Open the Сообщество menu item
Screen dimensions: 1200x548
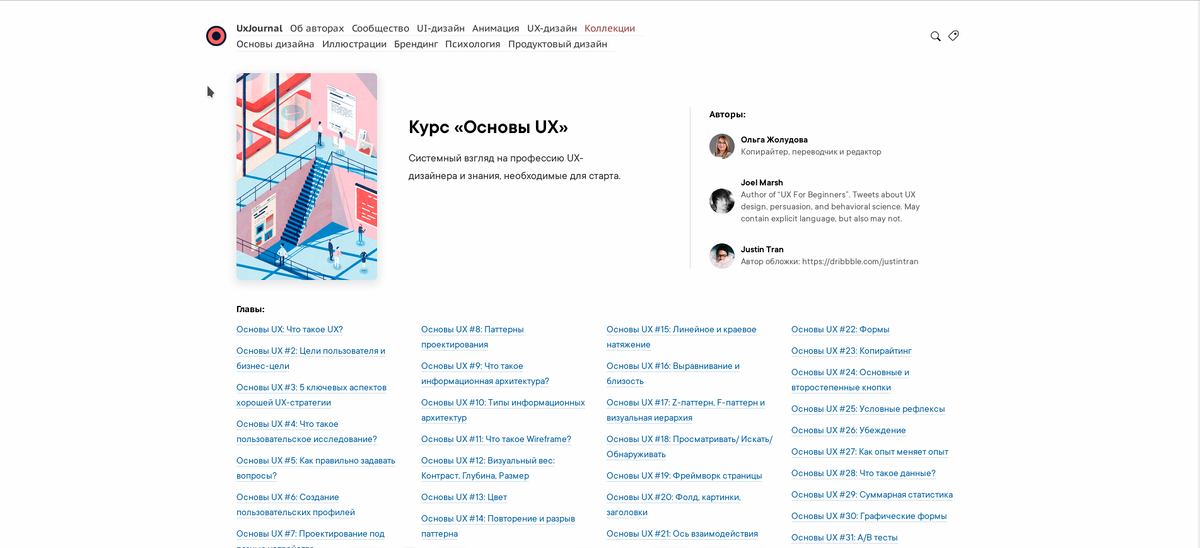click(x=381, y=28)
